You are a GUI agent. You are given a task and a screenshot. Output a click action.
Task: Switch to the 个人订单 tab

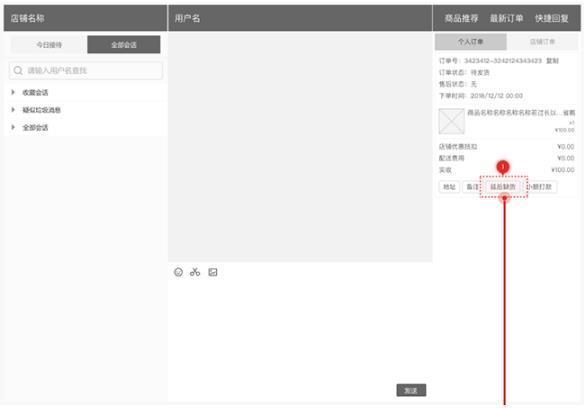(470, 42)
